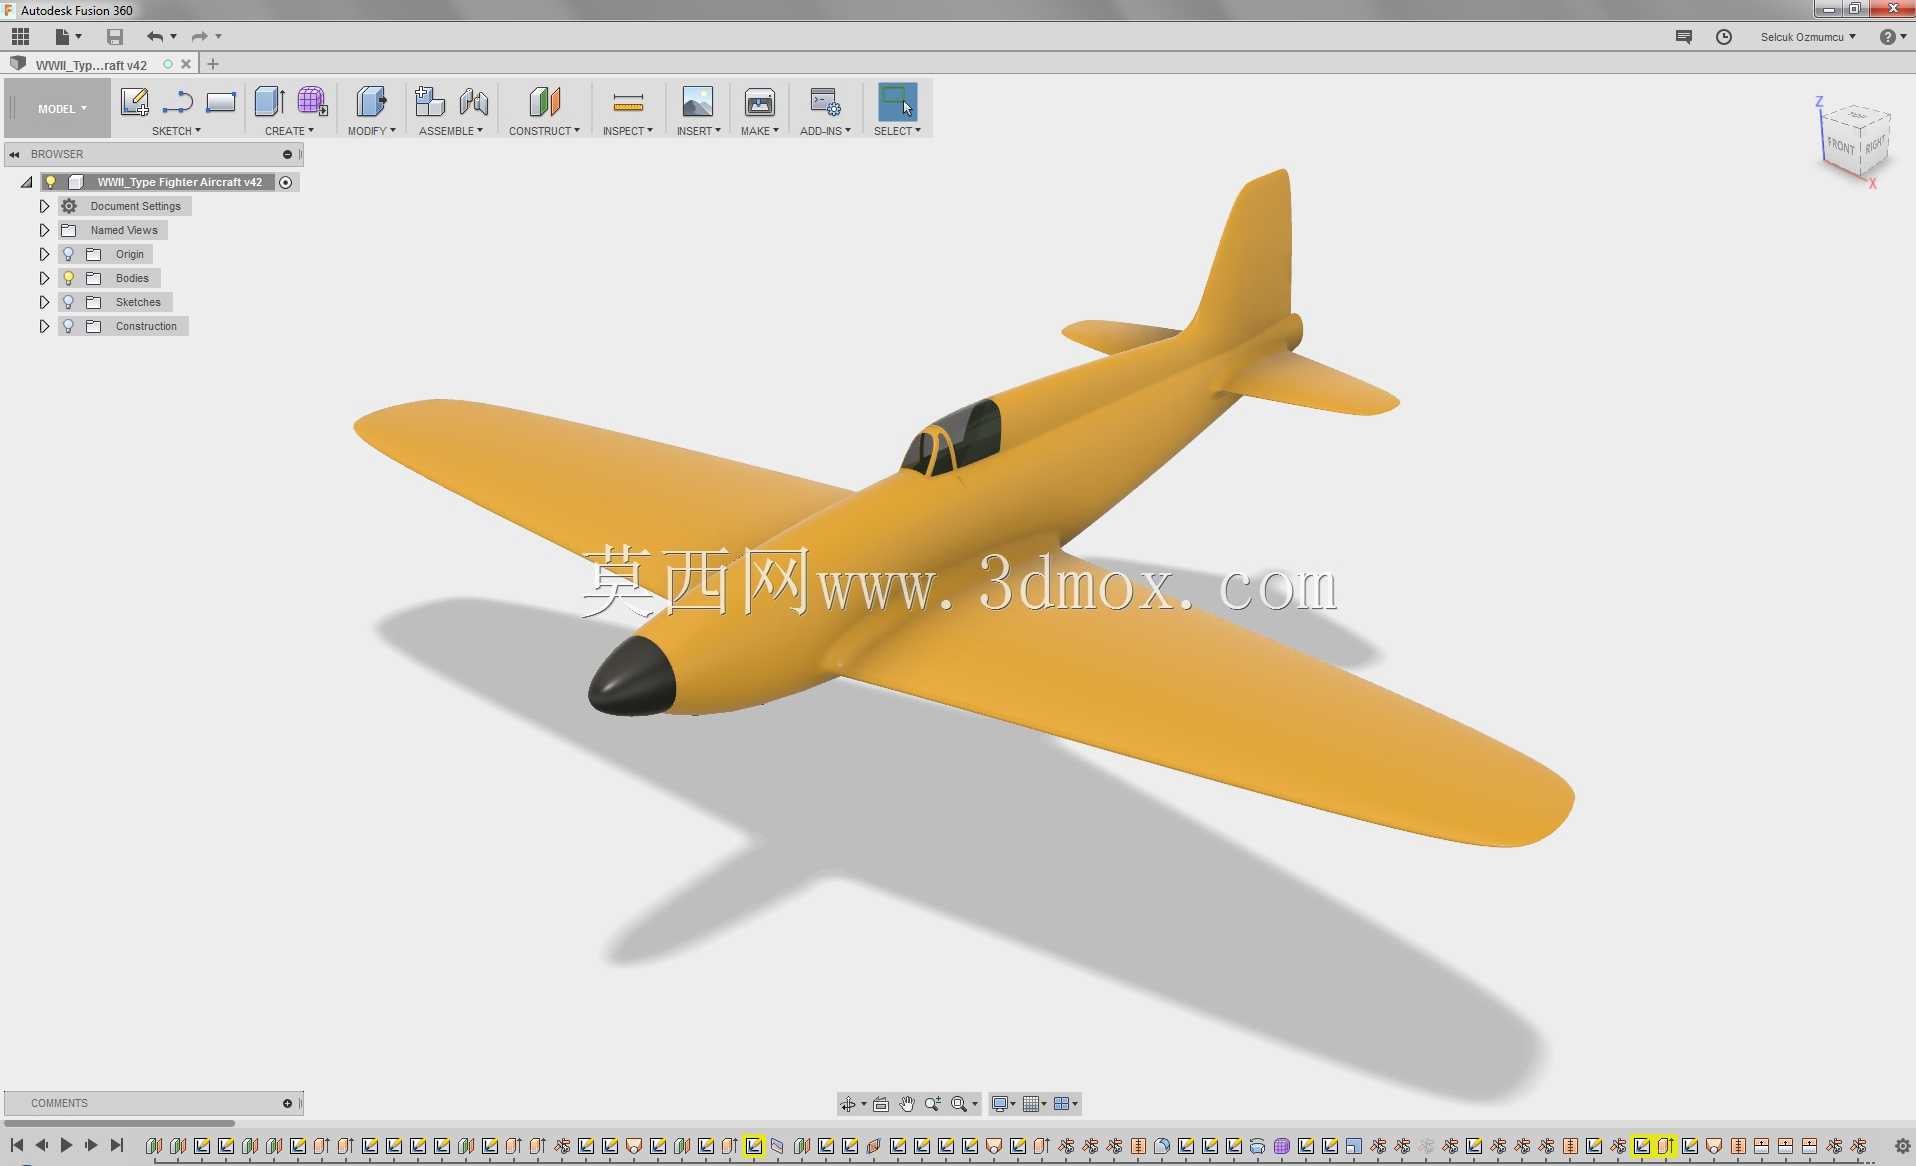
Task: Open timeline settings gear
Action: [1902, 1146]
